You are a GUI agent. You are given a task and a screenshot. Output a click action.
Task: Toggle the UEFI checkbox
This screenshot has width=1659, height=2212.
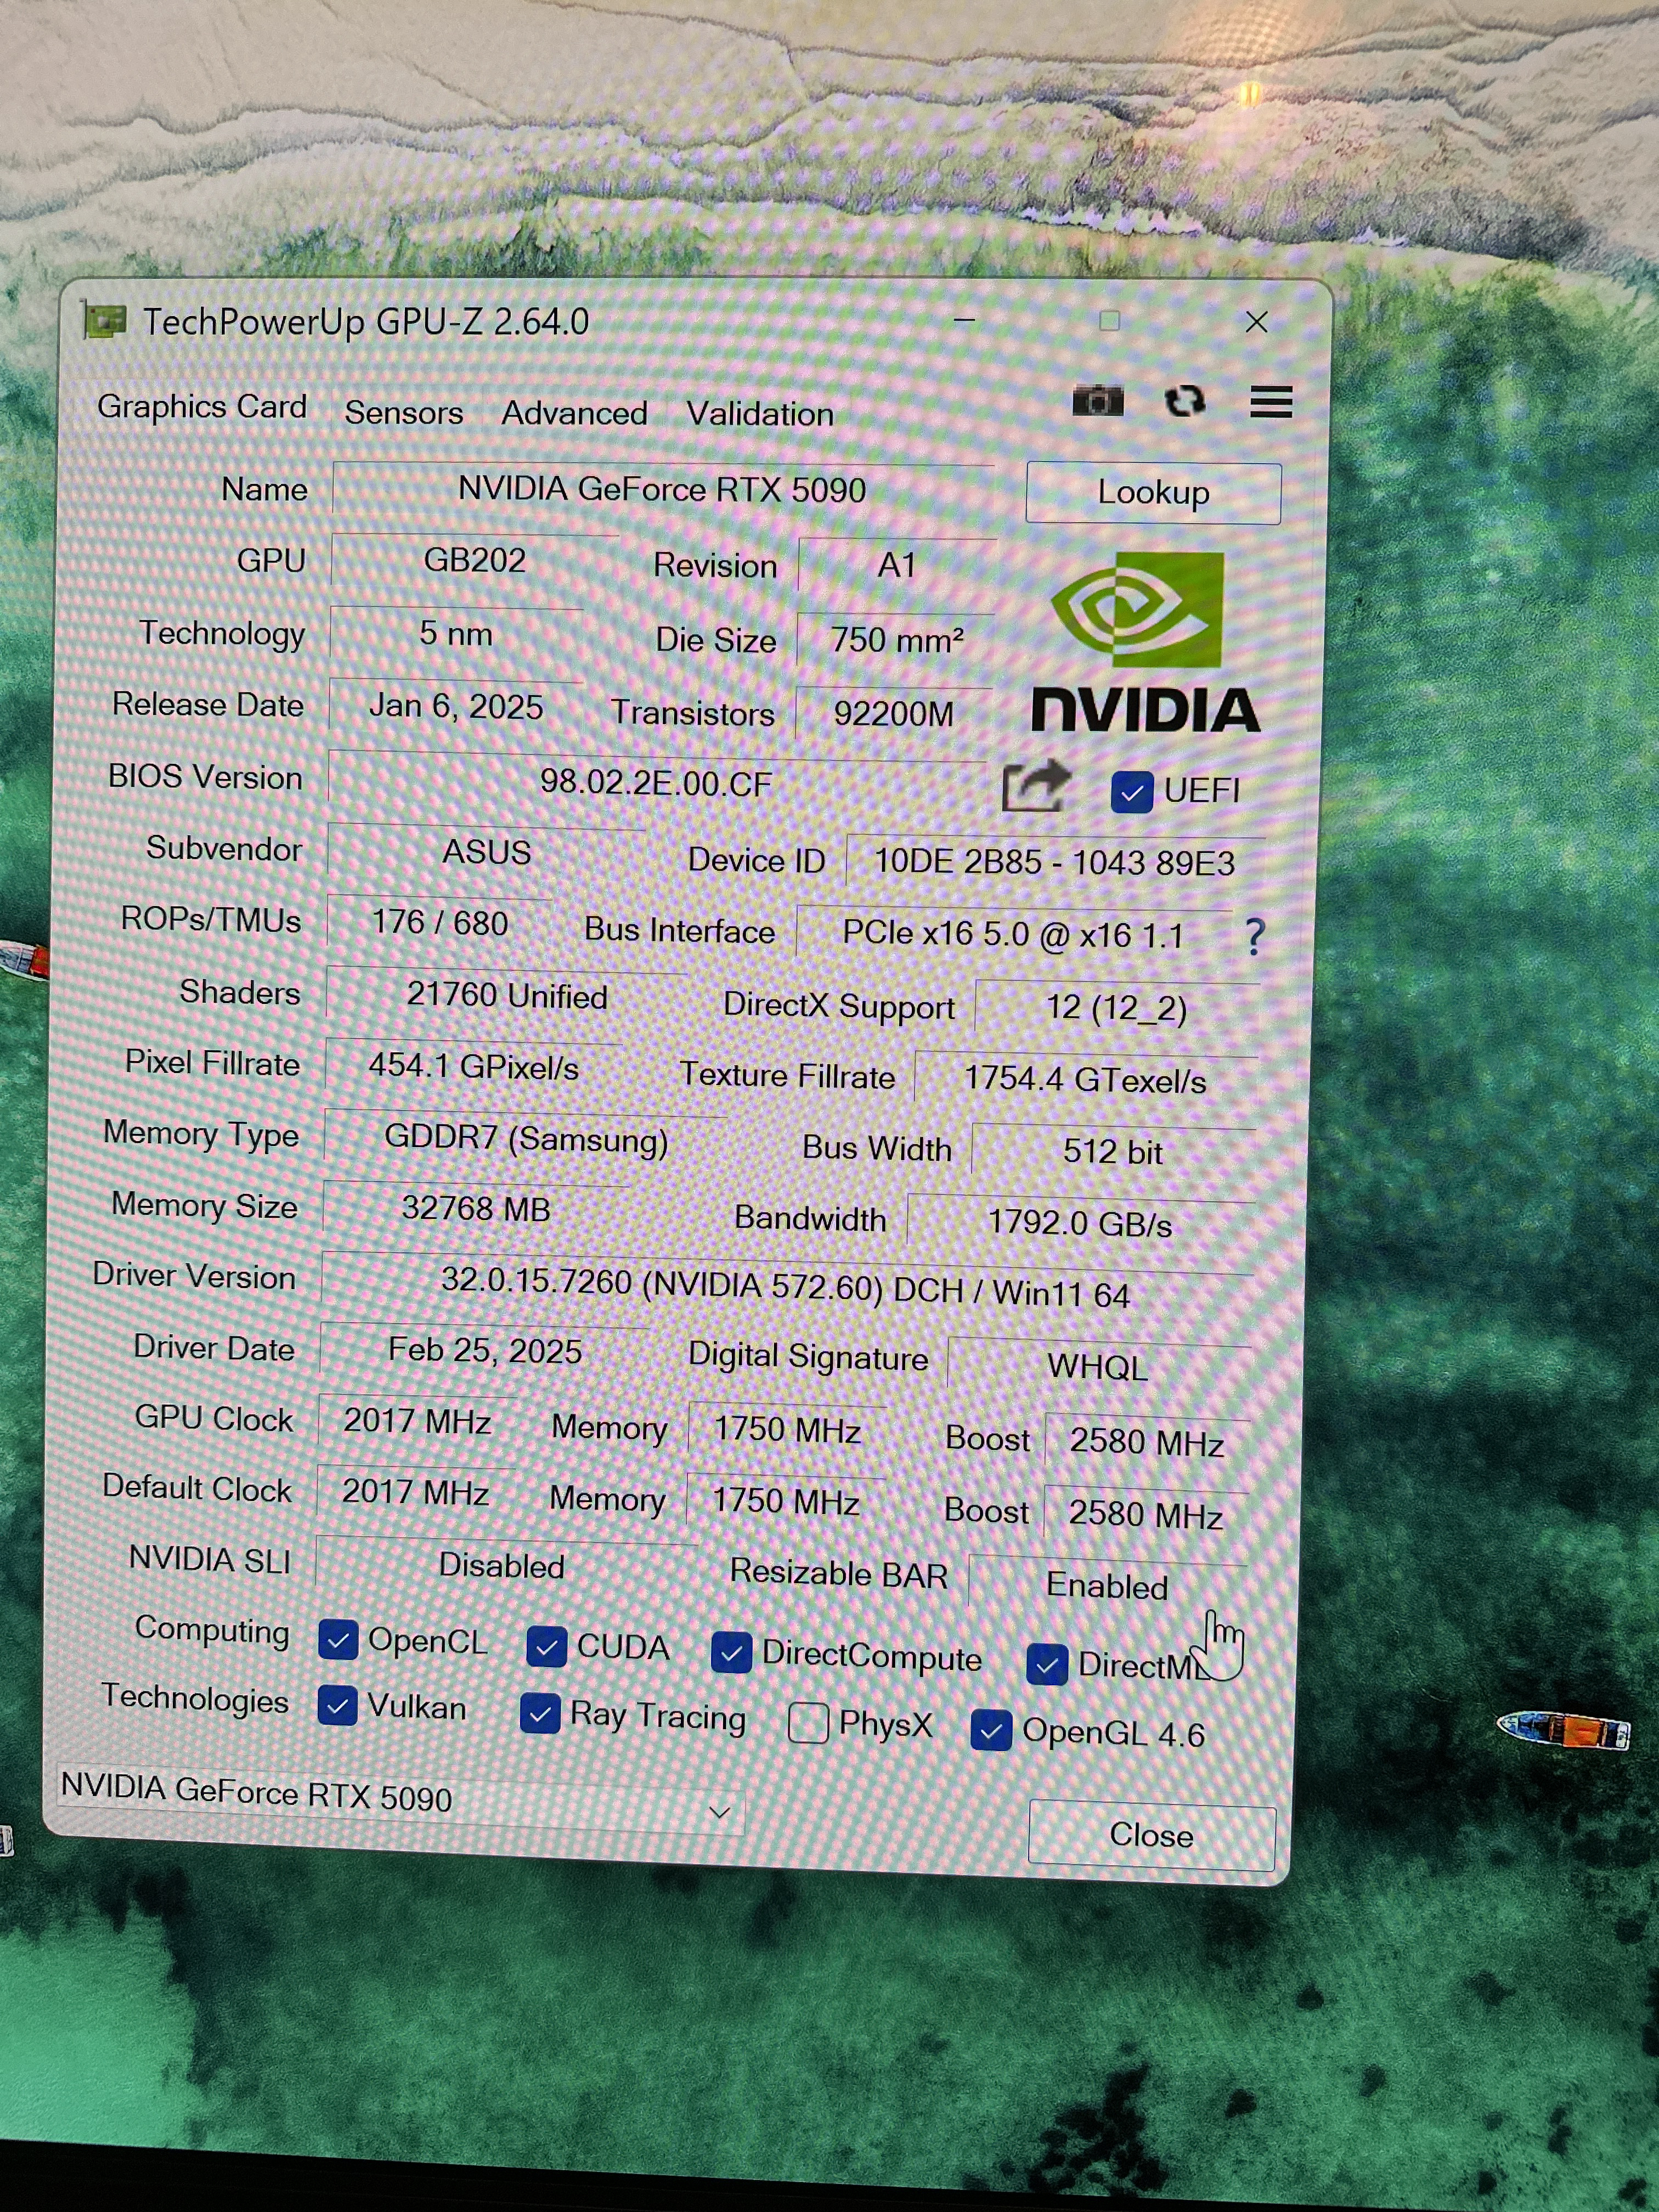(x=1132, y=792)
